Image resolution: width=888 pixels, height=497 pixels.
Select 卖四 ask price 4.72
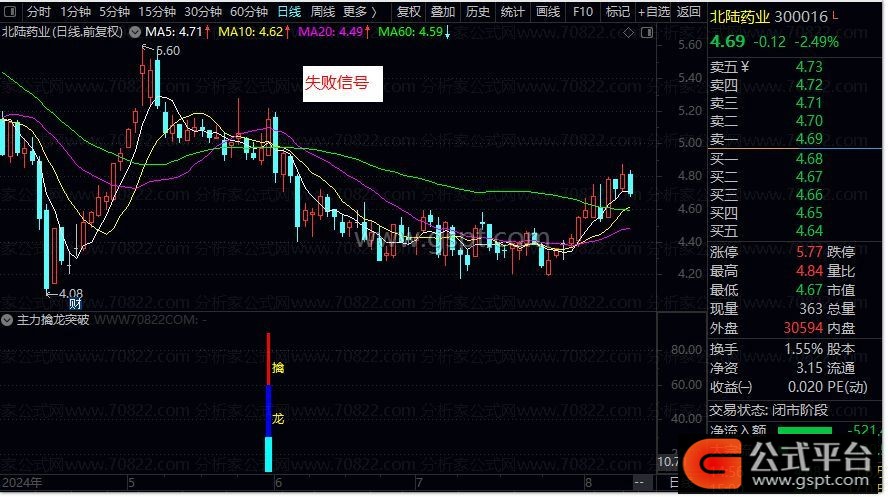(809, 85)
